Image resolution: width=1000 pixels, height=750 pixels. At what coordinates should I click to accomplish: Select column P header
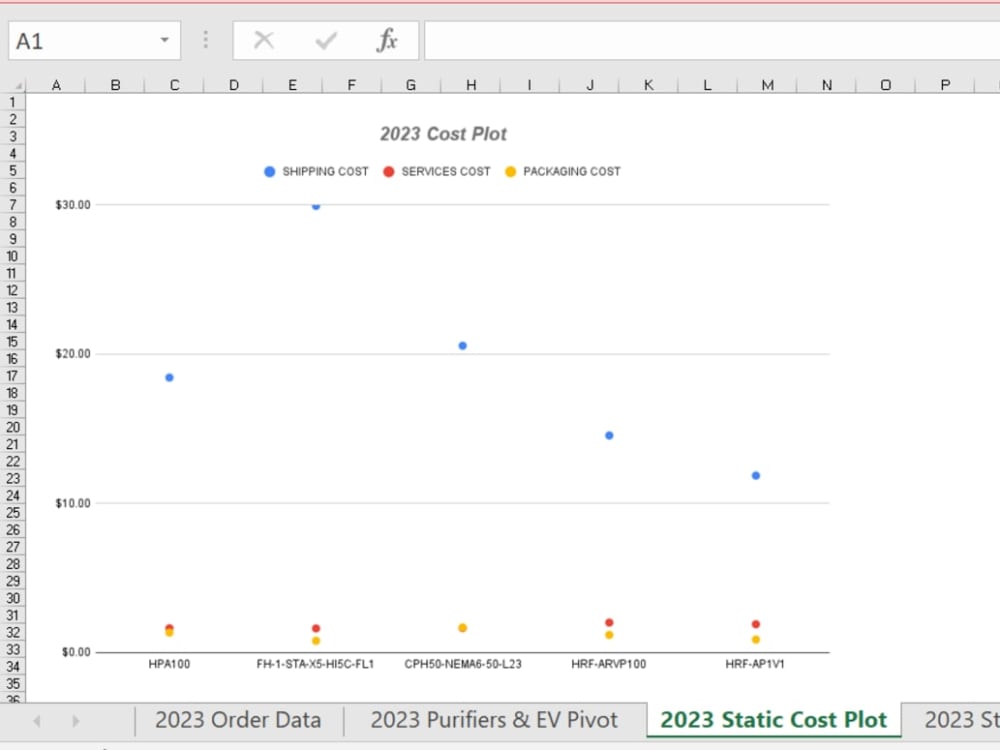point(945,85)
